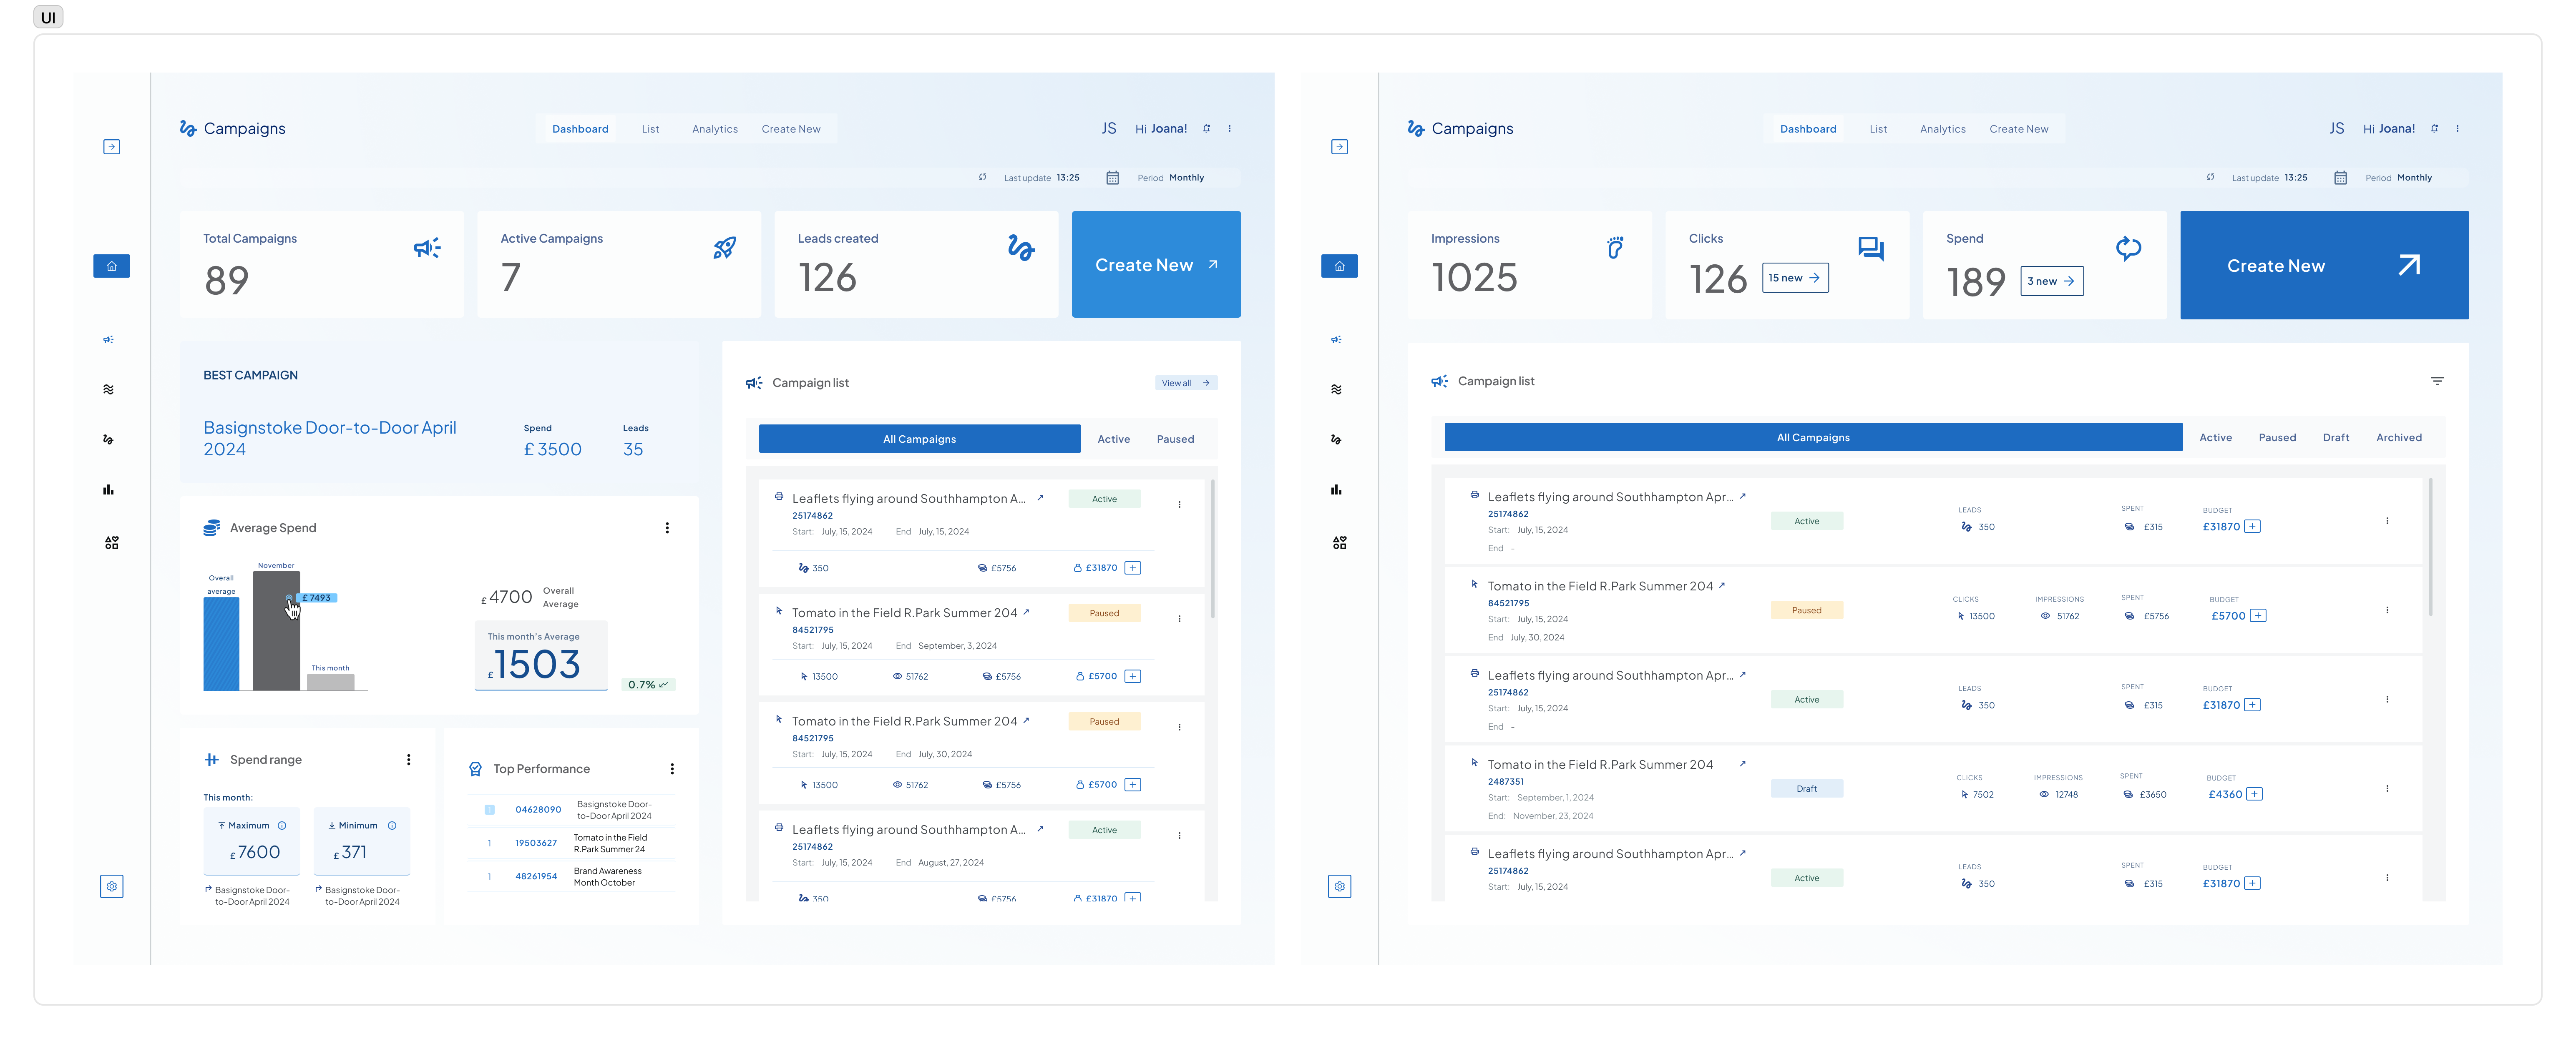Open the megaphone campaigns icon in sidebar
2576x1039 pixels.
109,339
